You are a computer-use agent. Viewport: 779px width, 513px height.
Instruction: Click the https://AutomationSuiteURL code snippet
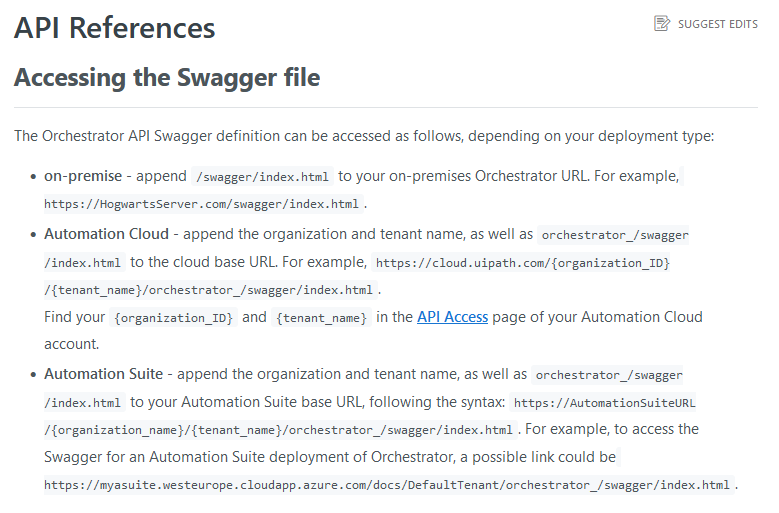[605, 403]
